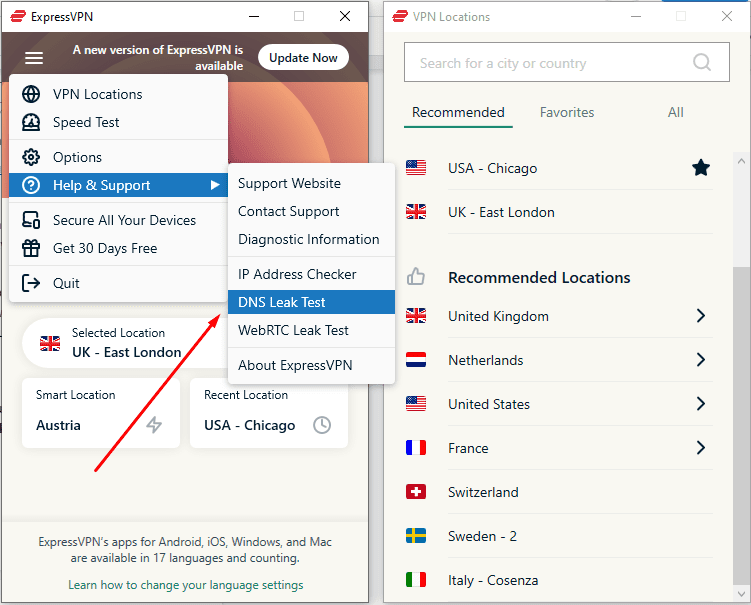Image resolution: width=751 pixels, height=605 pixels.
Task: Click the US flag beside USA - Chicago in list
Action: pyautogui.click(x=416, y=168)
